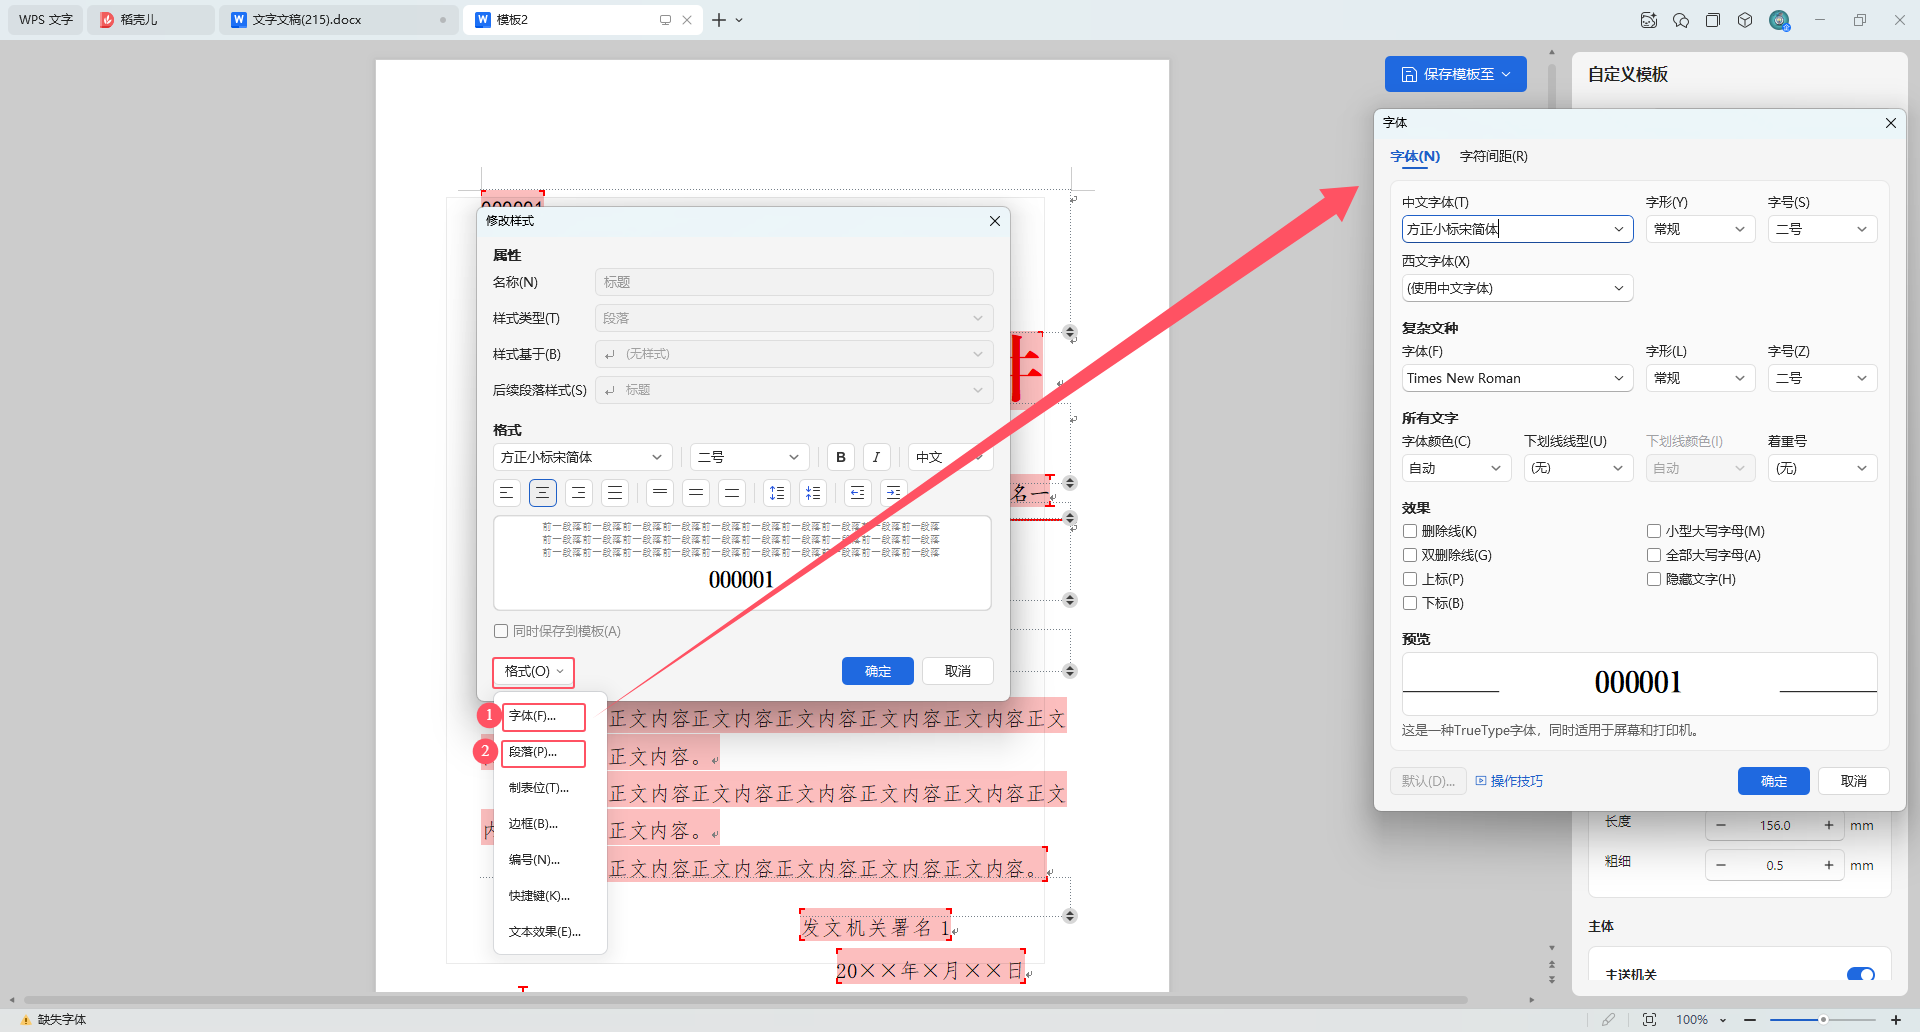Toggle italic in the Modify Style dialog

876,457
